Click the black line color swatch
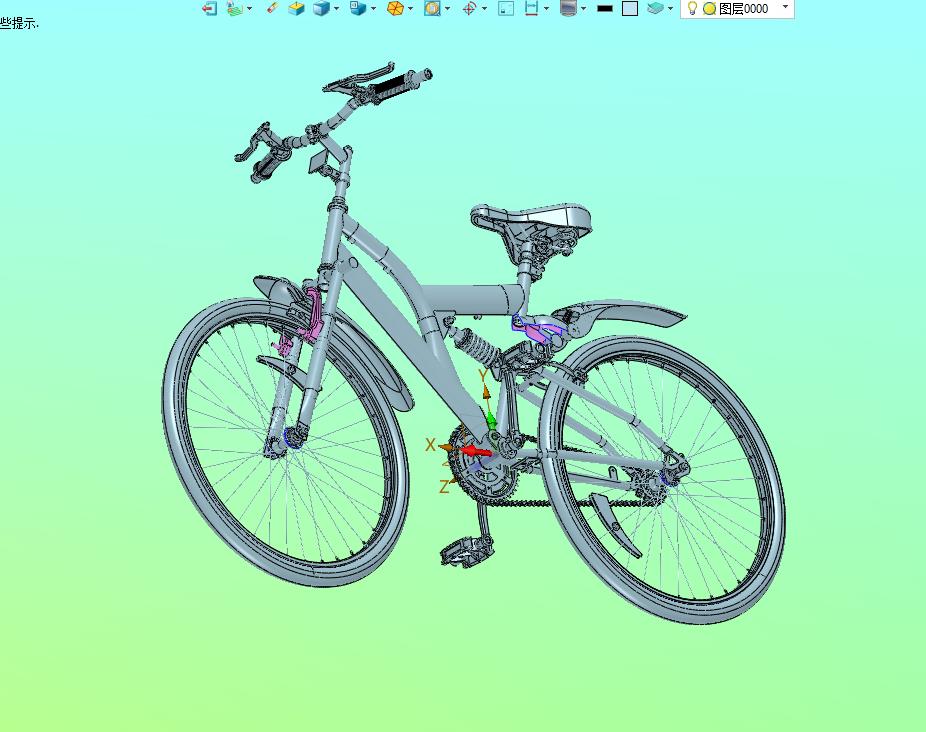This screenshot has width=926, height=732. (605, 8)
